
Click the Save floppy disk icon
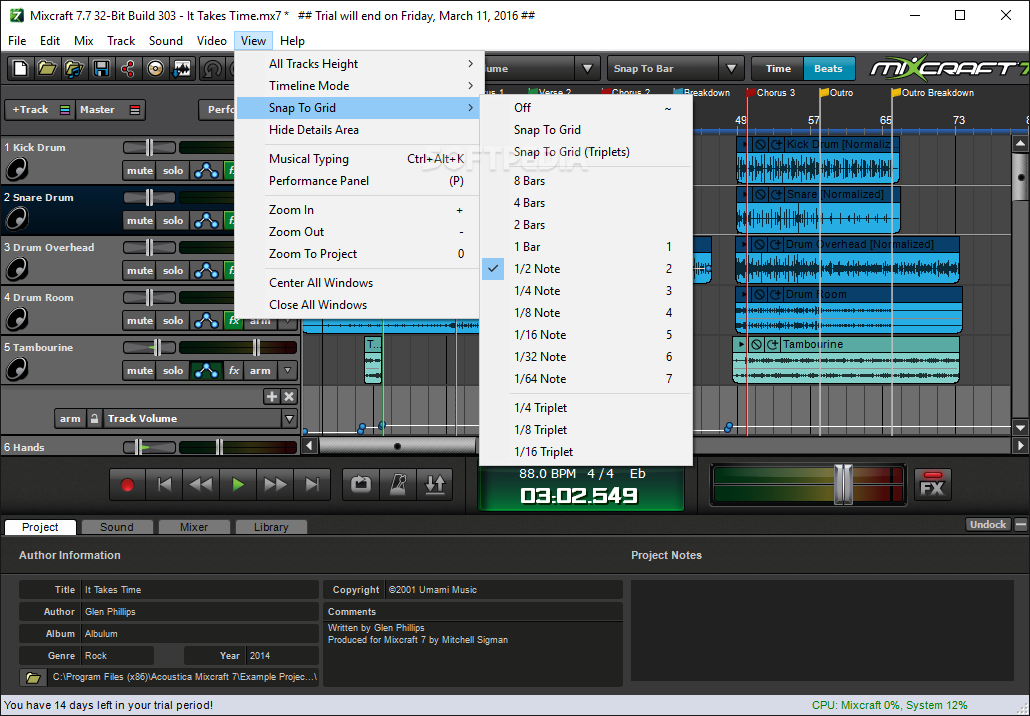pos(101,68)
